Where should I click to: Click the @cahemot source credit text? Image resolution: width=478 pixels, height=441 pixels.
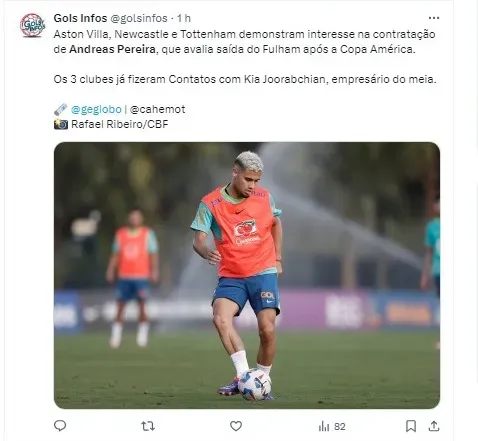157,109
